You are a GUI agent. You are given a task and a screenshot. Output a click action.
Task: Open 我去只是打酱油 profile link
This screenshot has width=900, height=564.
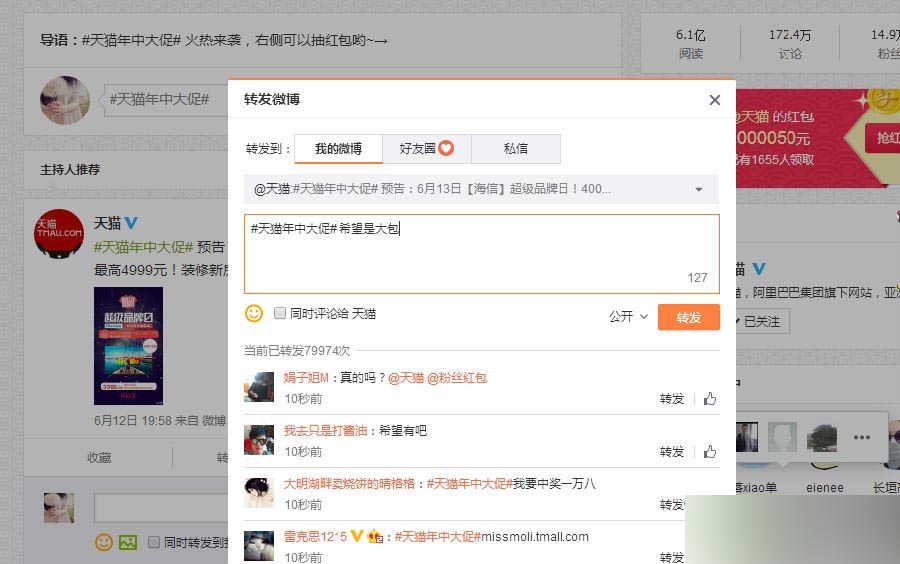point(325,431)
